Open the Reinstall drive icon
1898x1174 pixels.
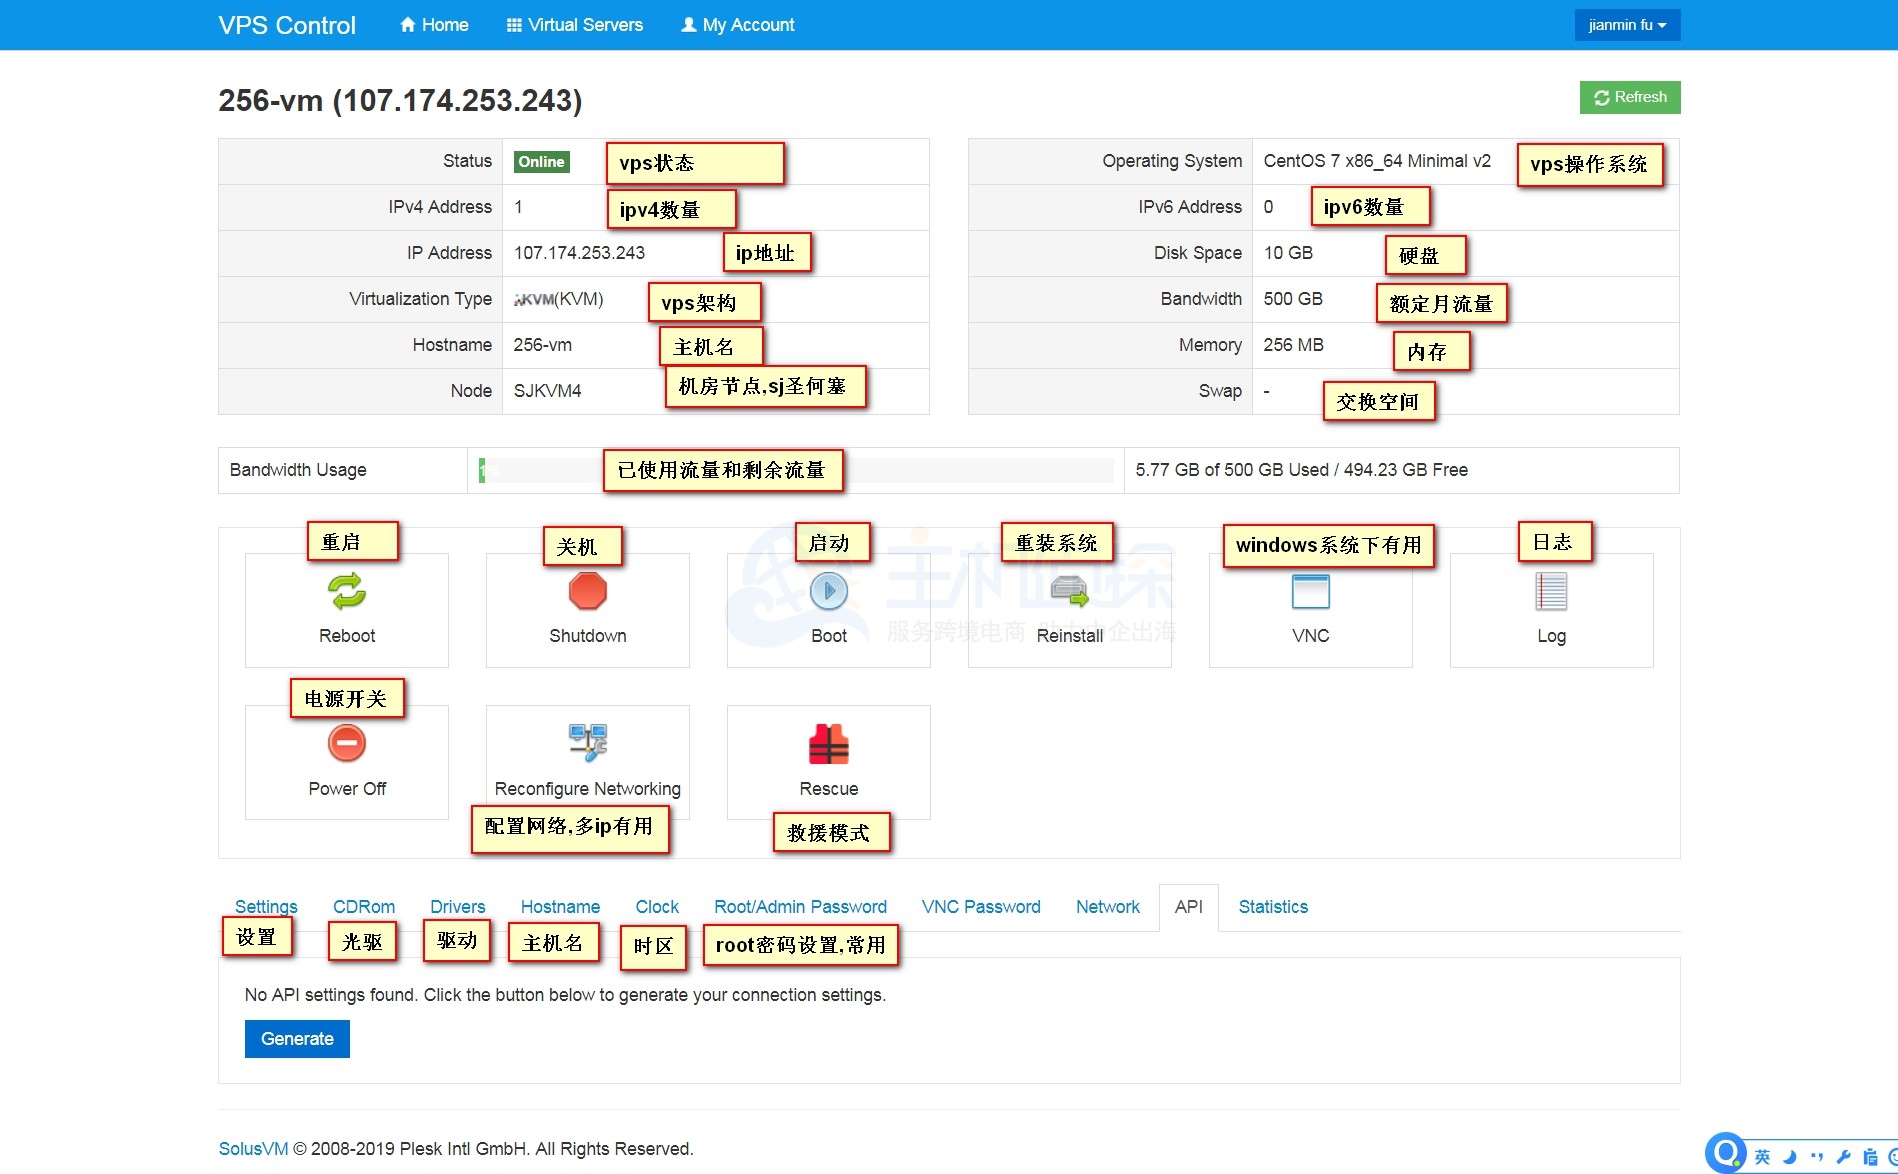coord(1069,591)
